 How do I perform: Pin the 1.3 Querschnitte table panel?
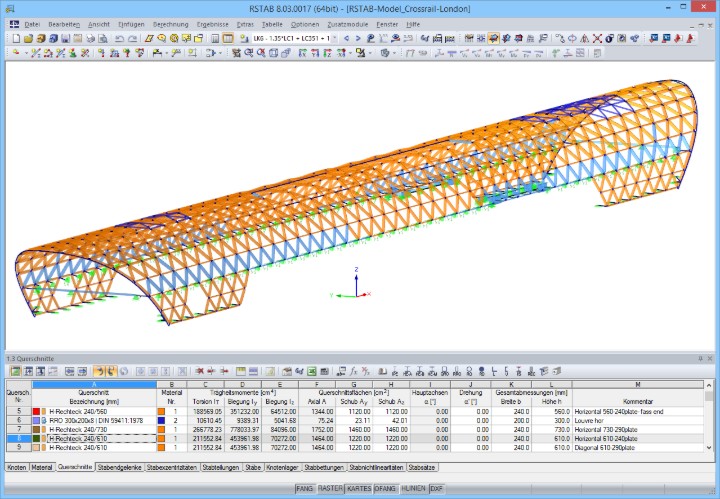point(700,359)
